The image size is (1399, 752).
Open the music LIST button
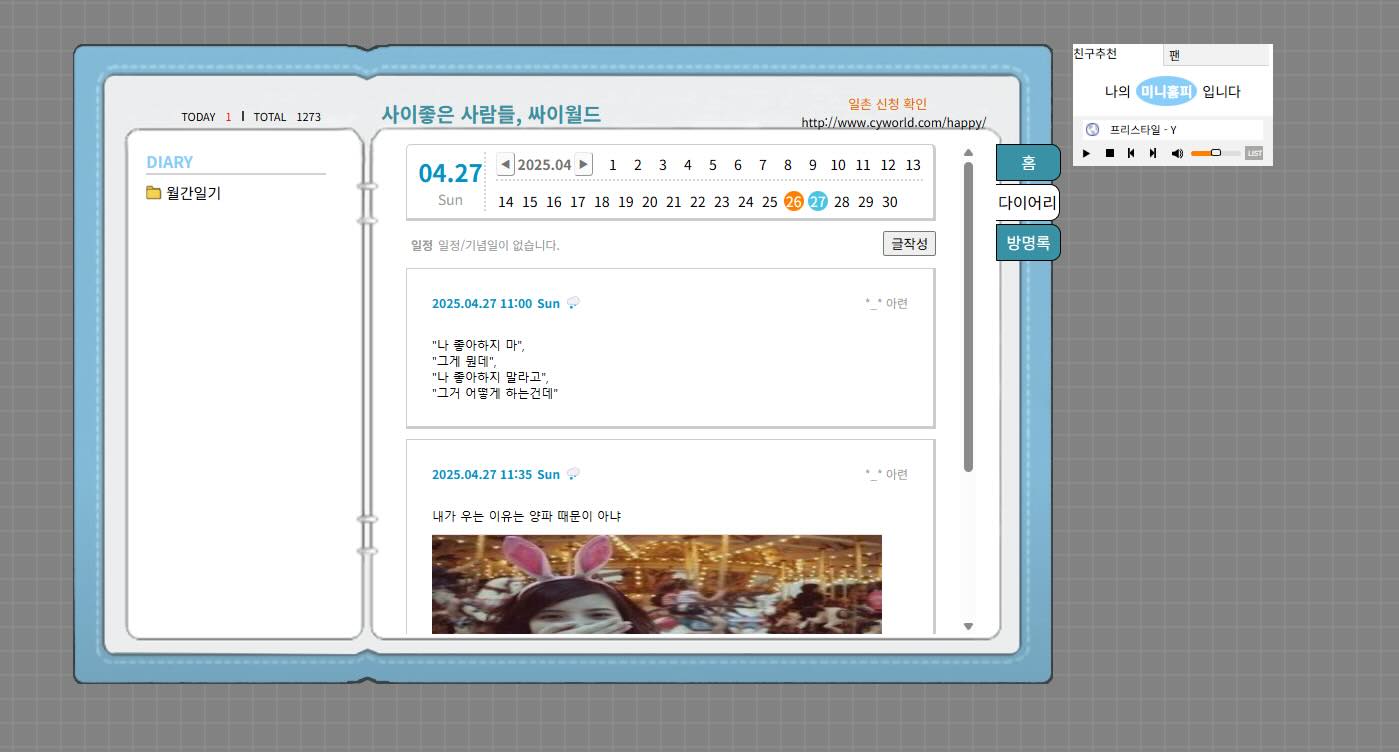[1254, 153]
